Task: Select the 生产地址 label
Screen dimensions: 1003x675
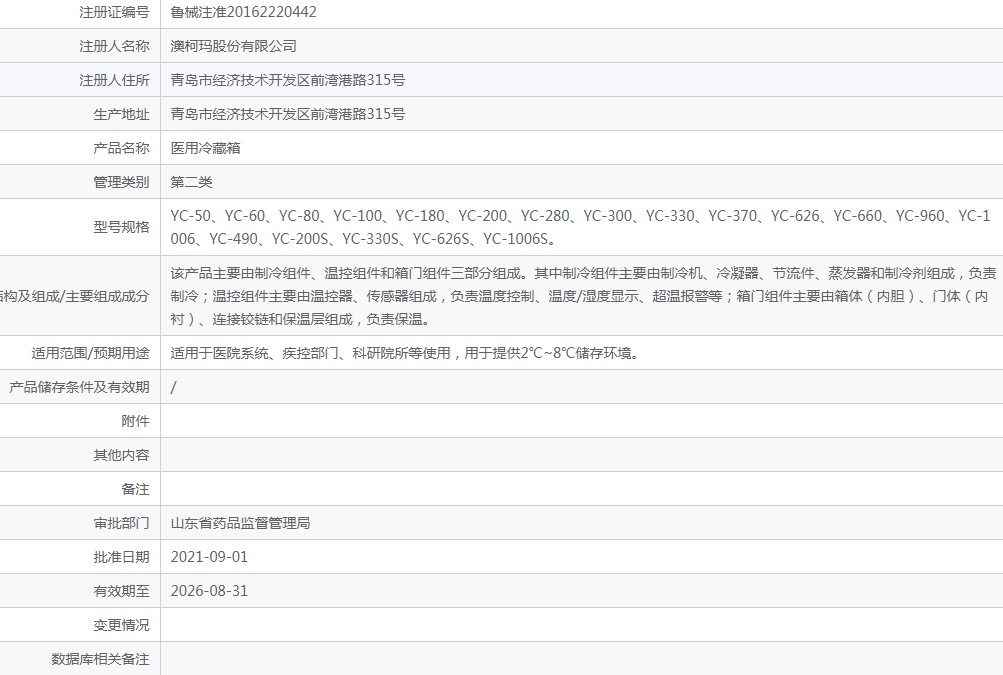Action: click(121, 114)
